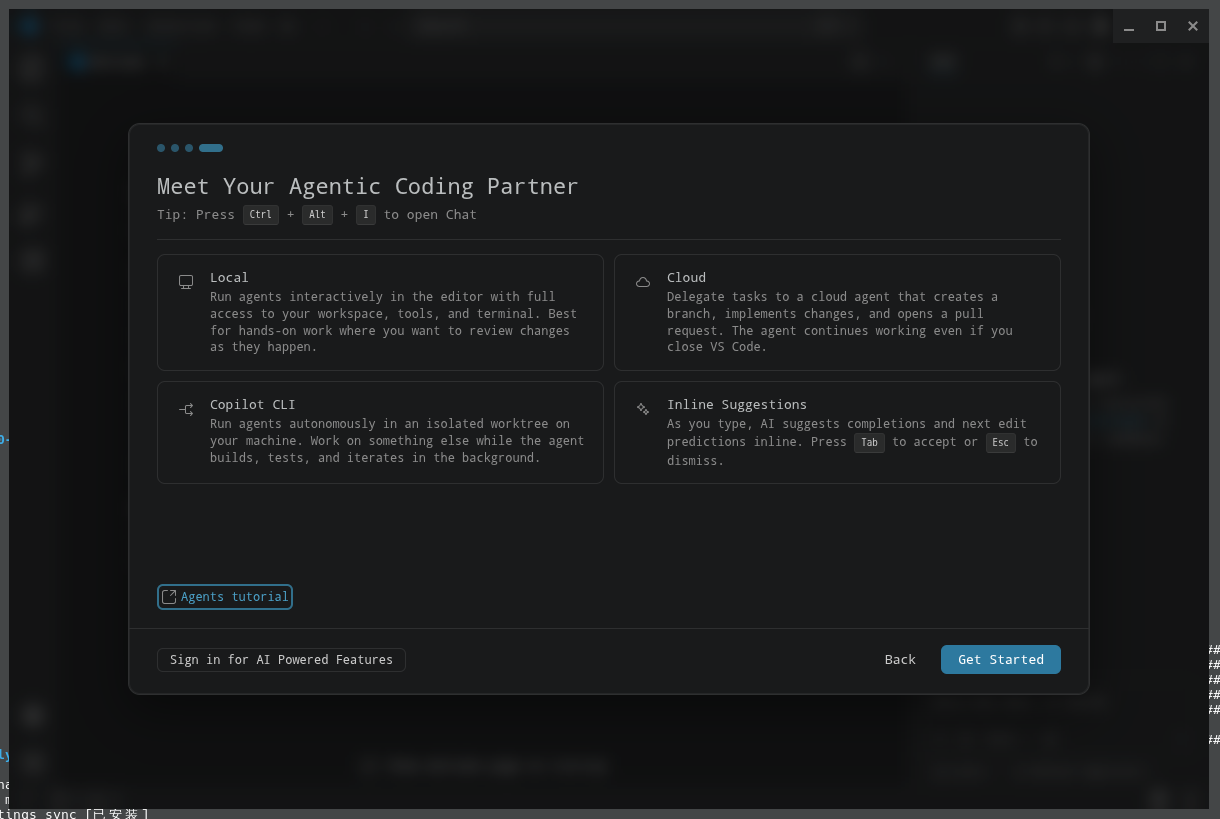Jump to first onboarding step dot
This screenshot has height=819, width=1220.
[x=161, y=148]
